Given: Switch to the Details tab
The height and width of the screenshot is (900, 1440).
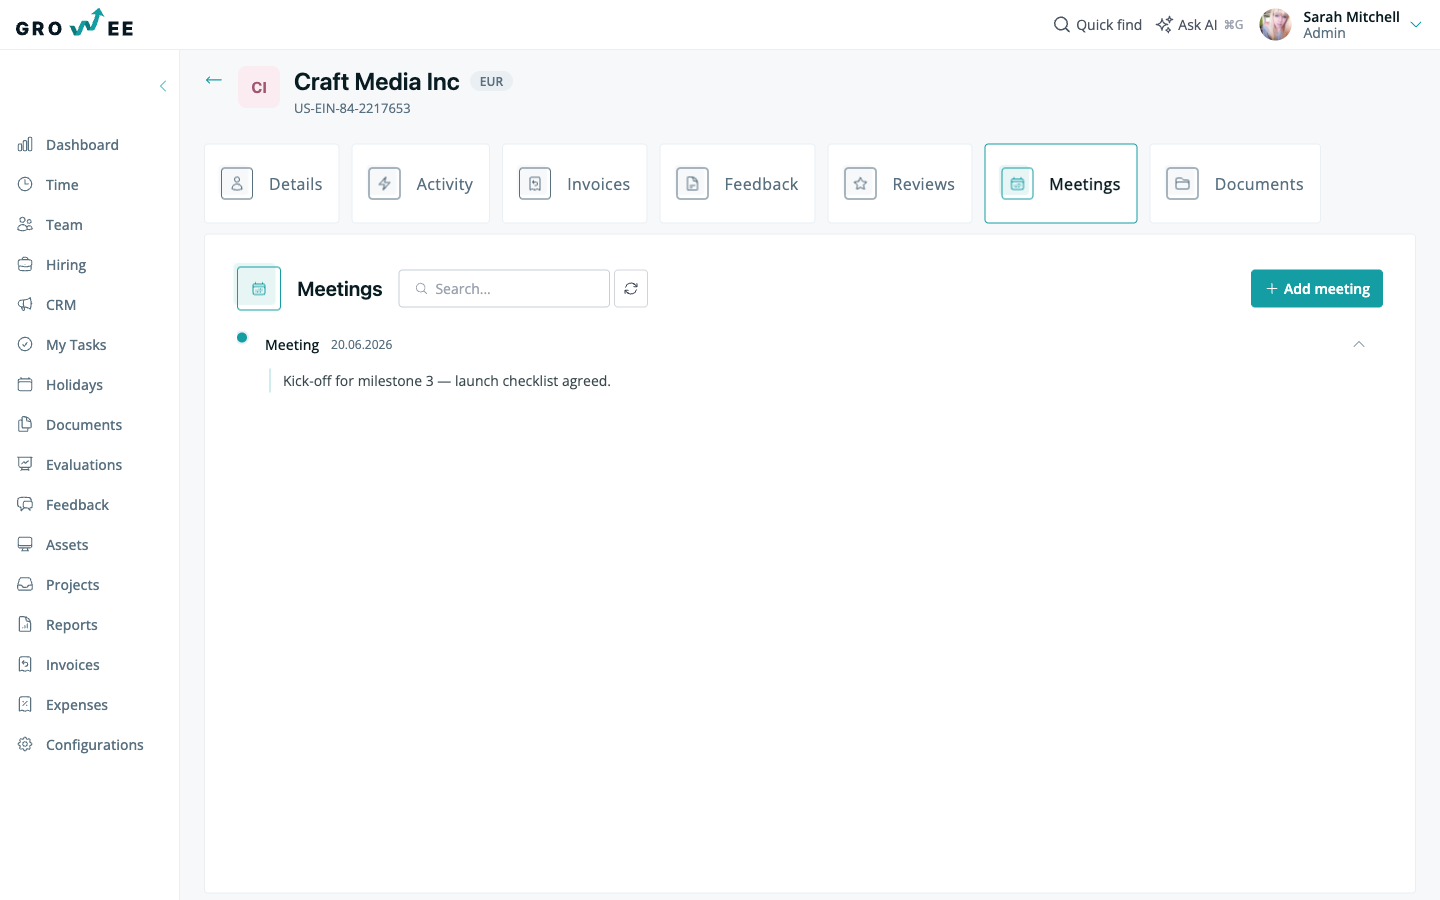Looking at the screenshot, I should (271, 184).
